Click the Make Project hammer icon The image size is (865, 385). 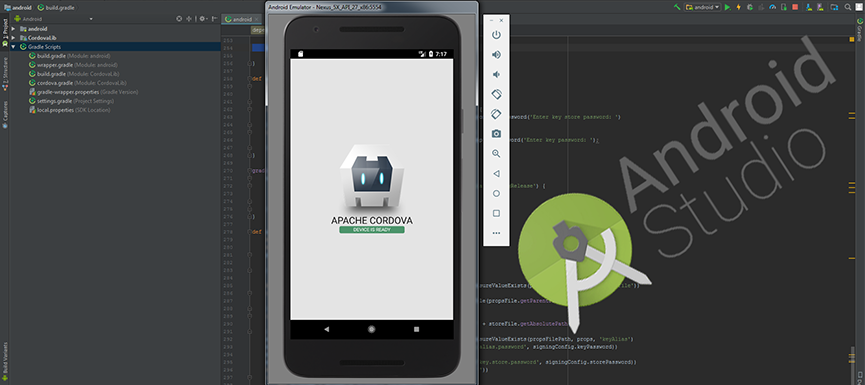(x=677, y=7)
